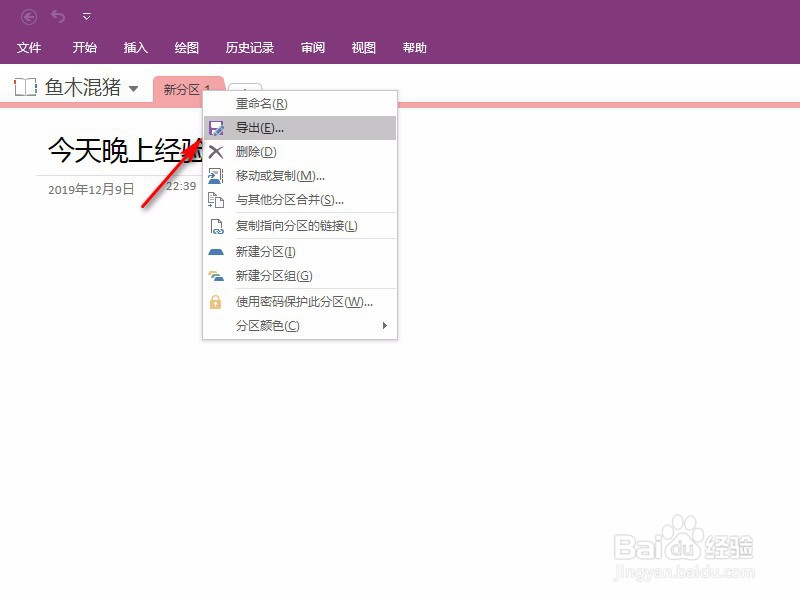Choose 导出(E)... from the context menu

(300, 128)
